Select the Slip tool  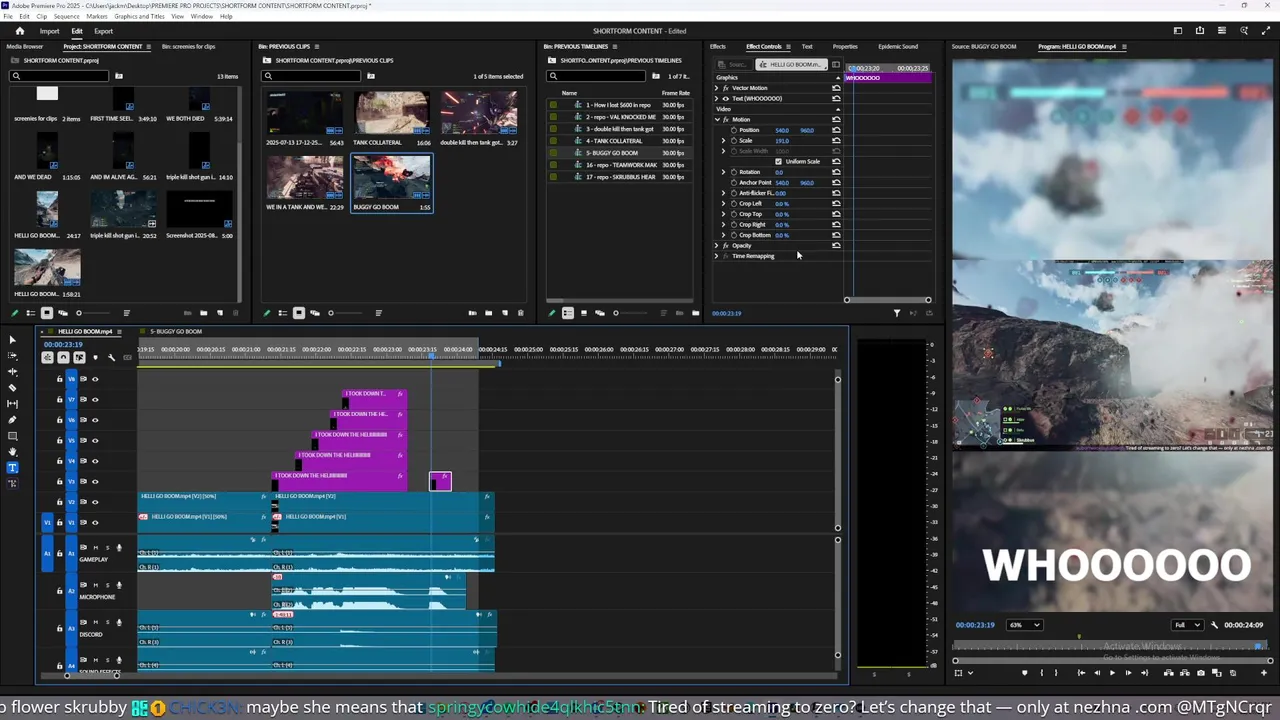(12, 403)
